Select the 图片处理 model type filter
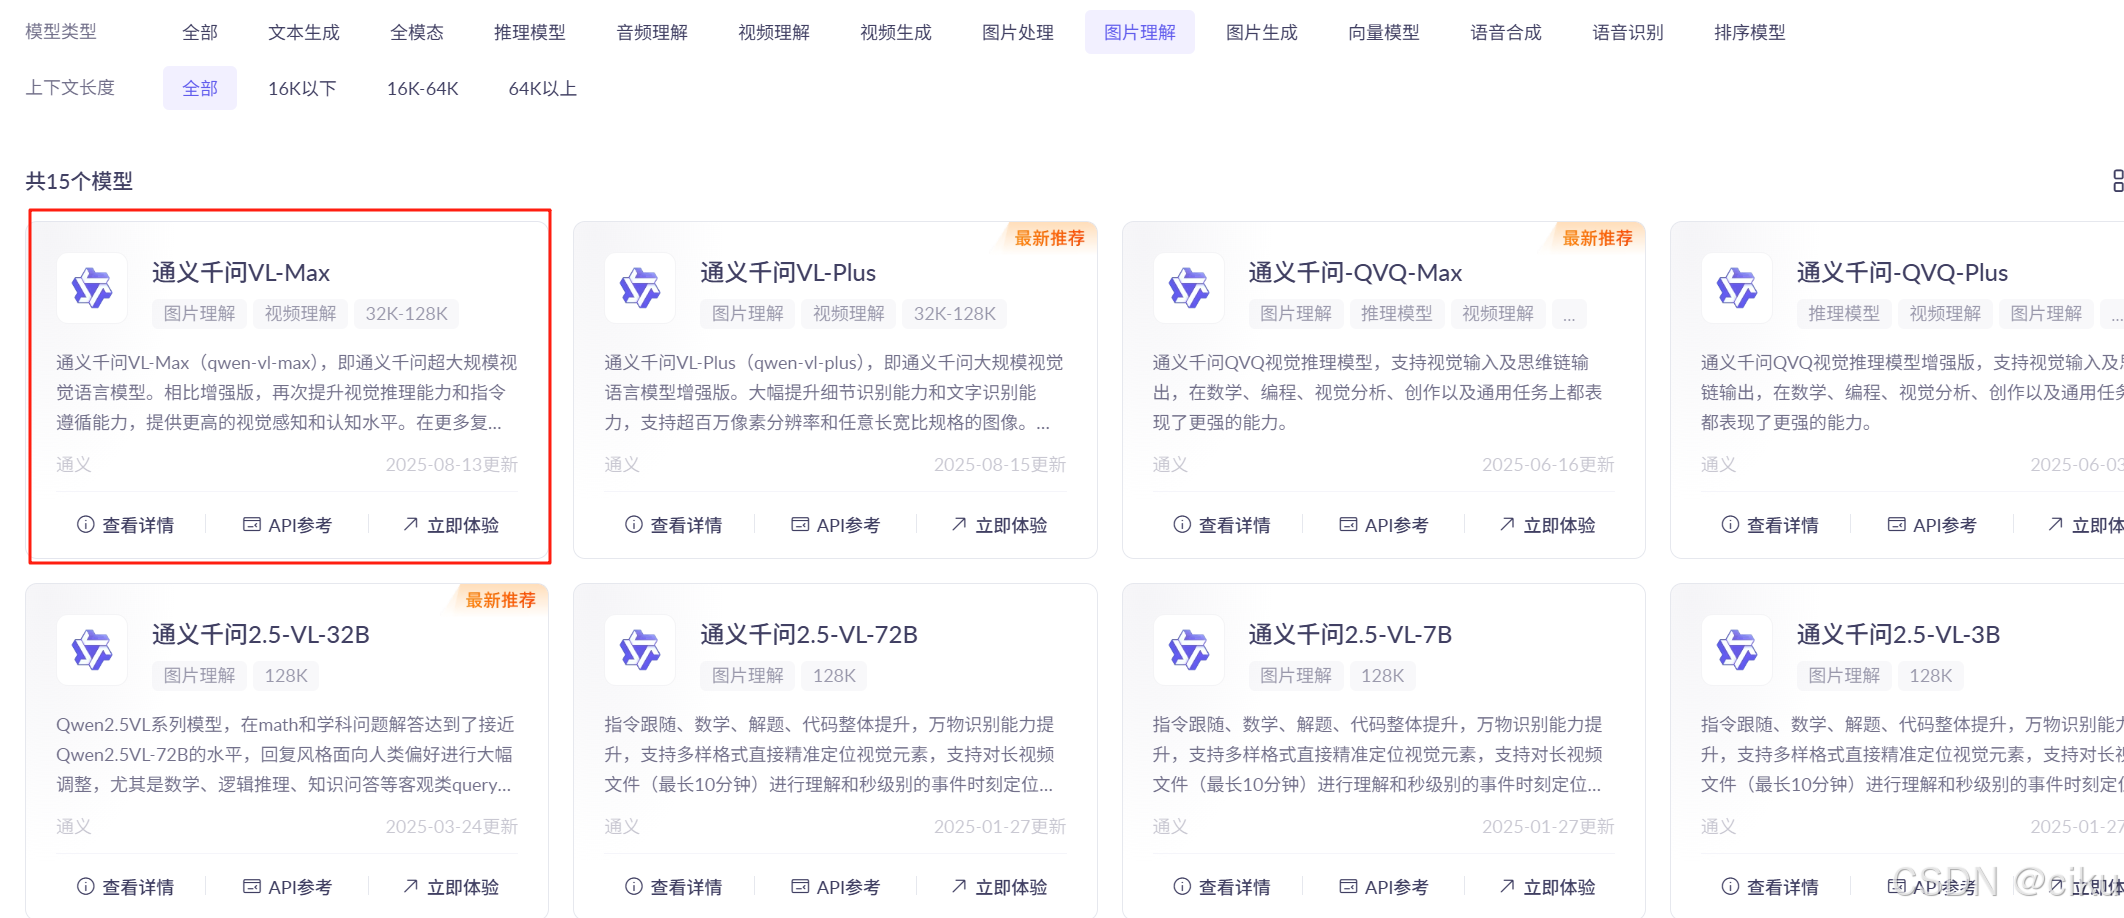Viewport: 2124px width, 918px height. tap(1018, 32)
